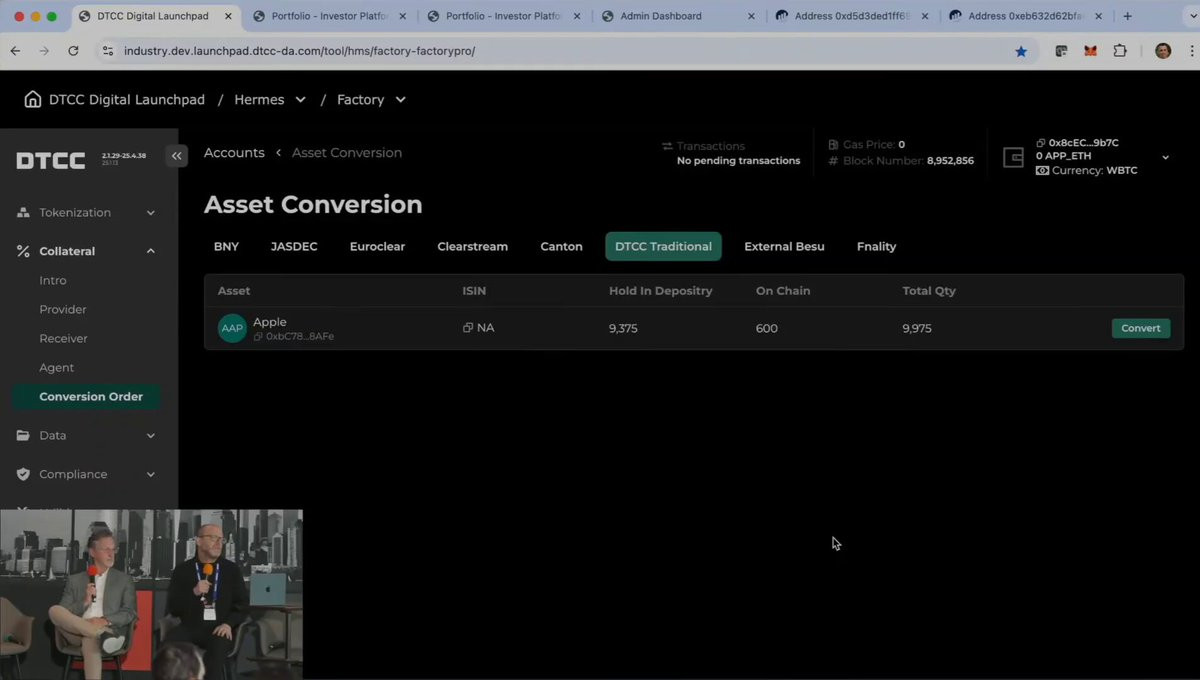Viewport: 1200px width, 680px height.
Task: Click extension icon left of MetaMask
Action: (x=1061, y=51)
